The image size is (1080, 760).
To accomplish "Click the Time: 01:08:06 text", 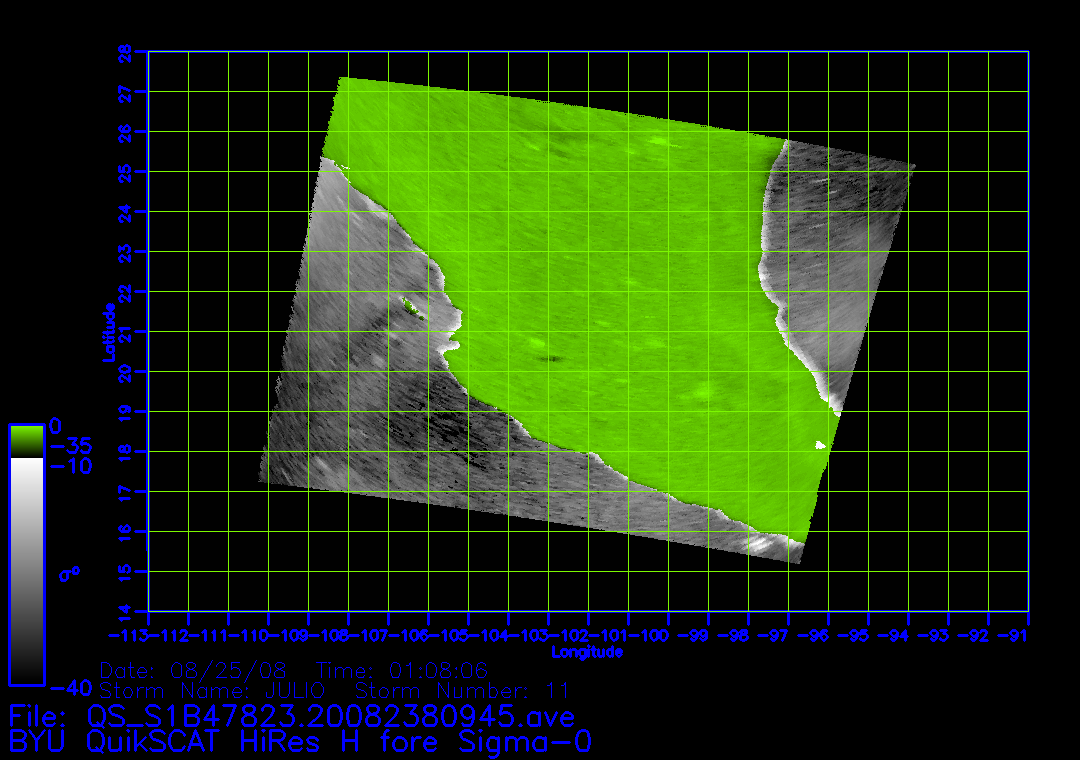I will point(402,670).
